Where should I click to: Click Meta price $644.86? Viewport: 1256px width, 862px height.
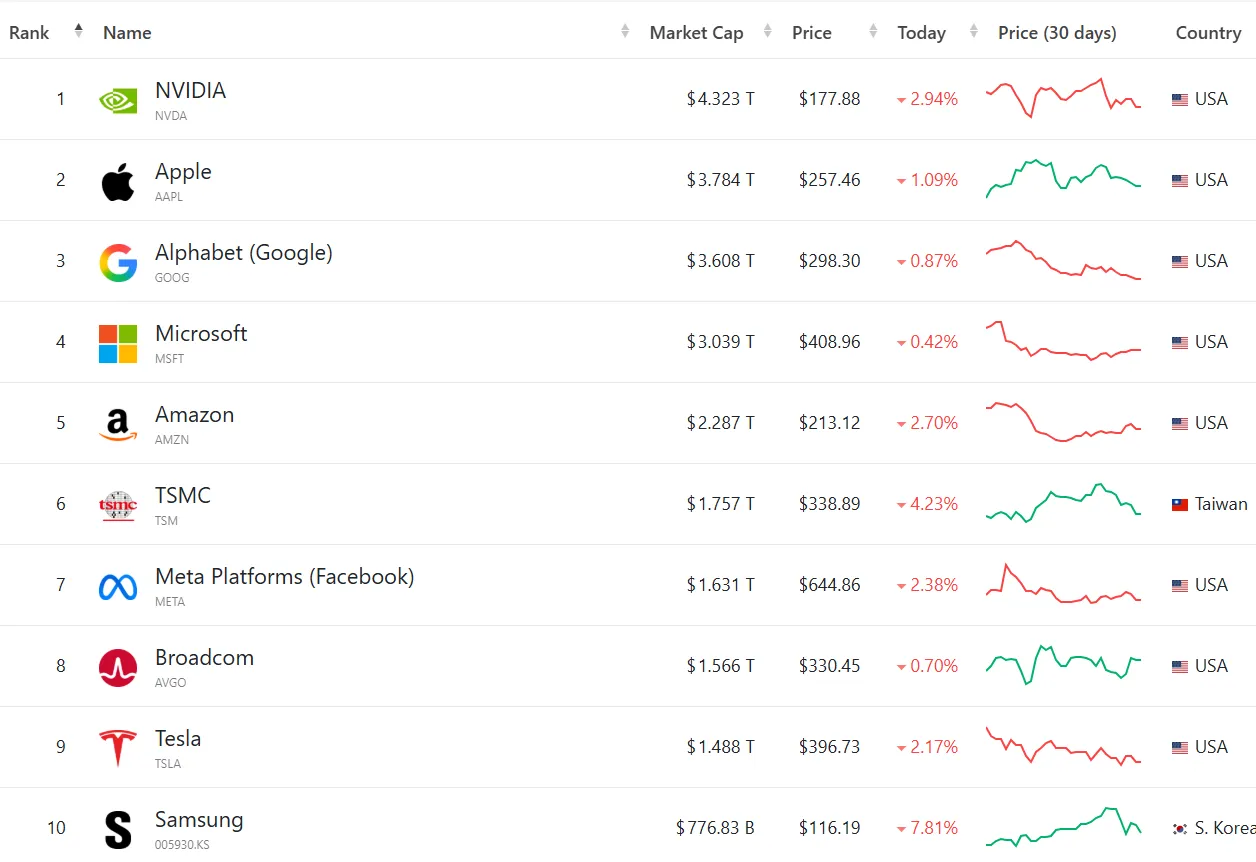pyautogui.click(x=829, y=585)
